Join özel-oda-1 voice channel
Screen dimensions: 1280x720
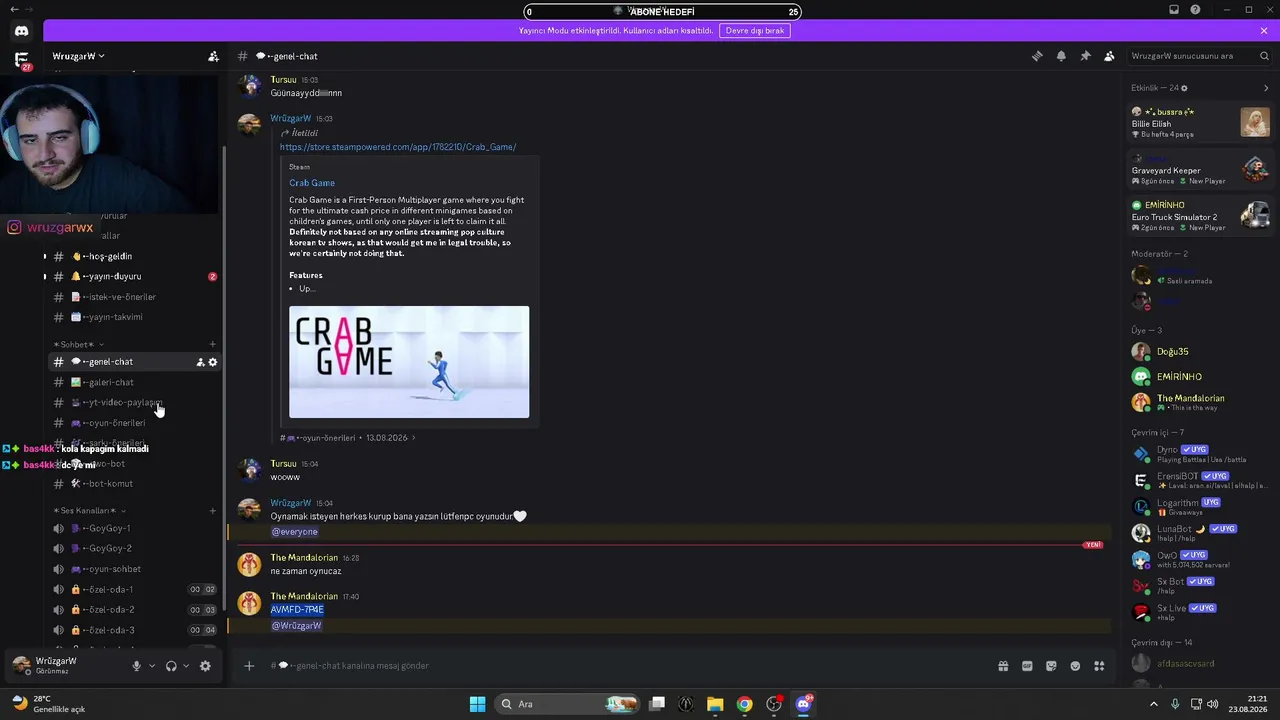134,589
